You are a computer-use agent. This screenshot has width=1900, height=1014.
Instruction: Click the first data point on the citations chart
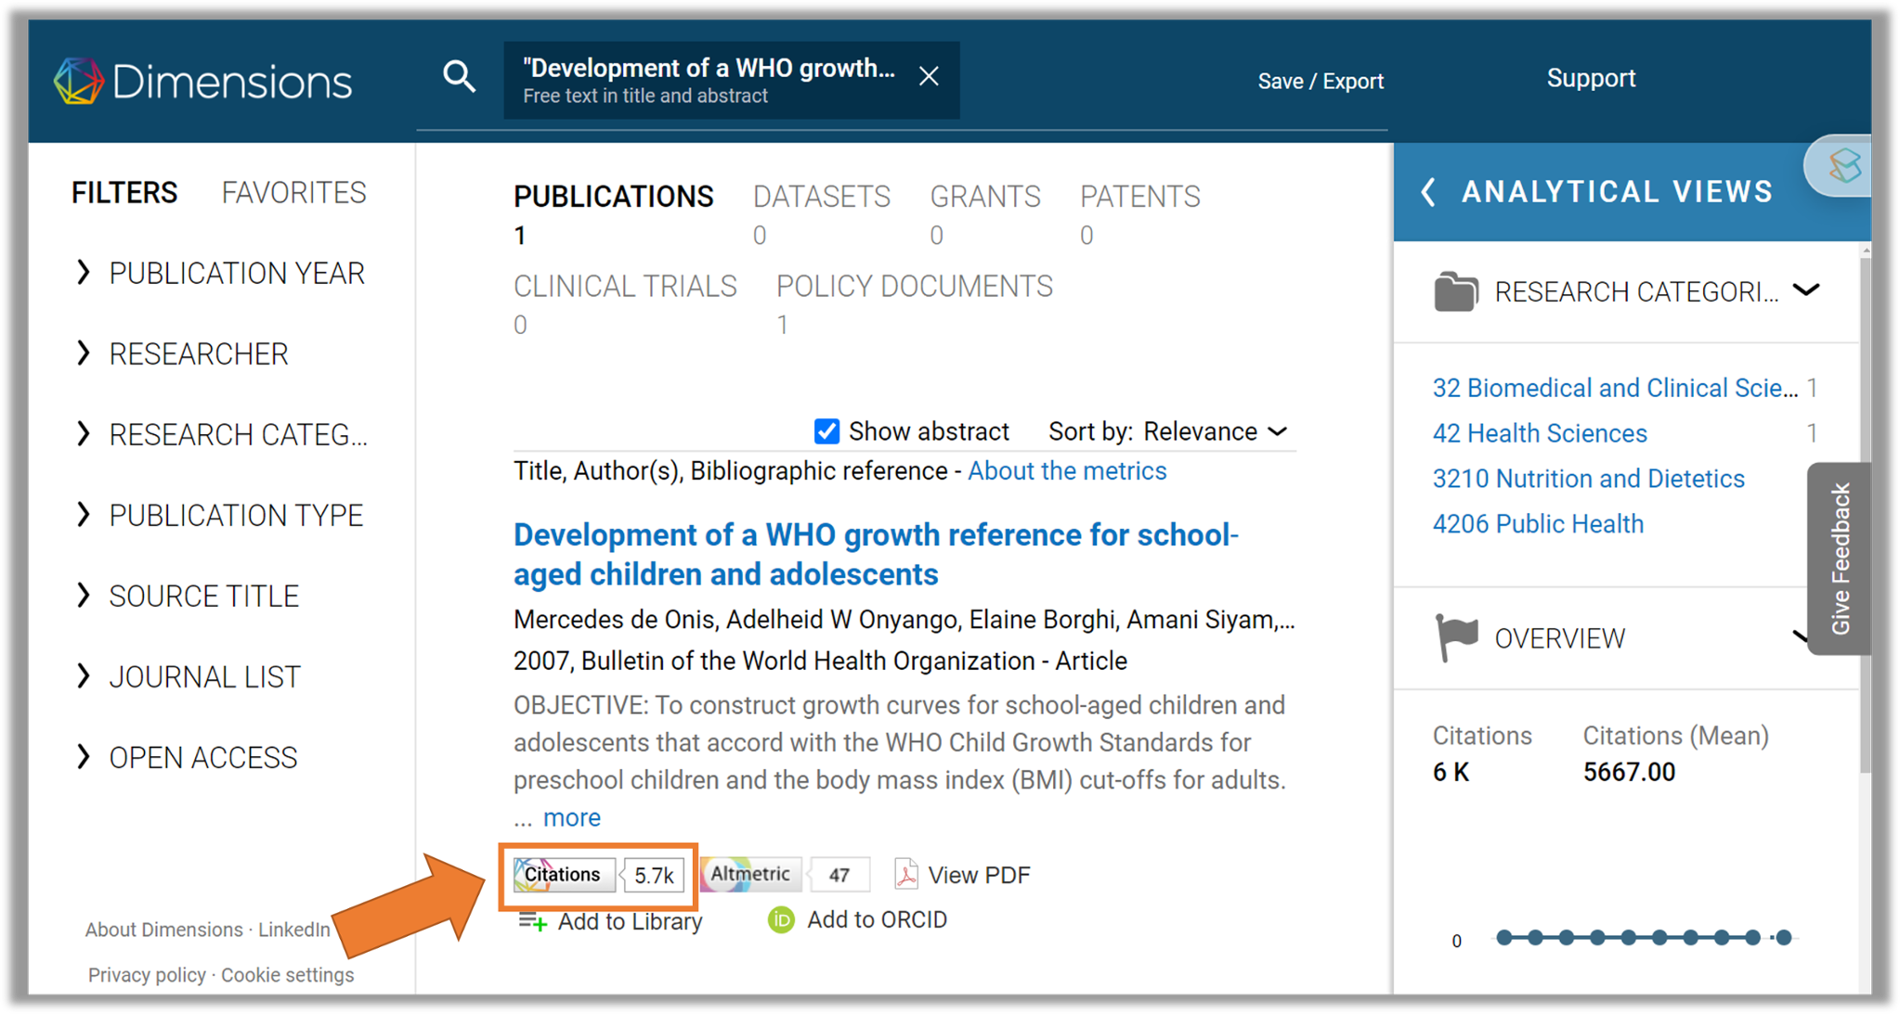1504,937
